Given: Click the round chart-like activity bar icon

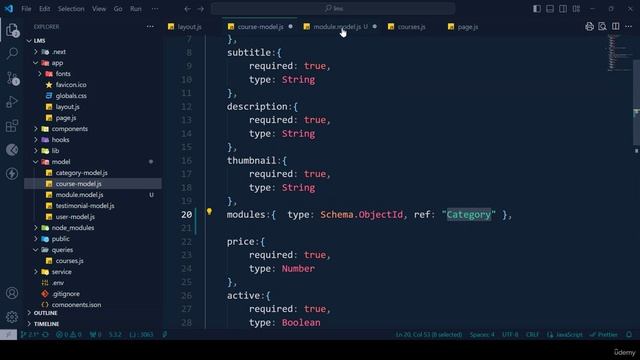Looking at the screenshot, I should point(12,150).
